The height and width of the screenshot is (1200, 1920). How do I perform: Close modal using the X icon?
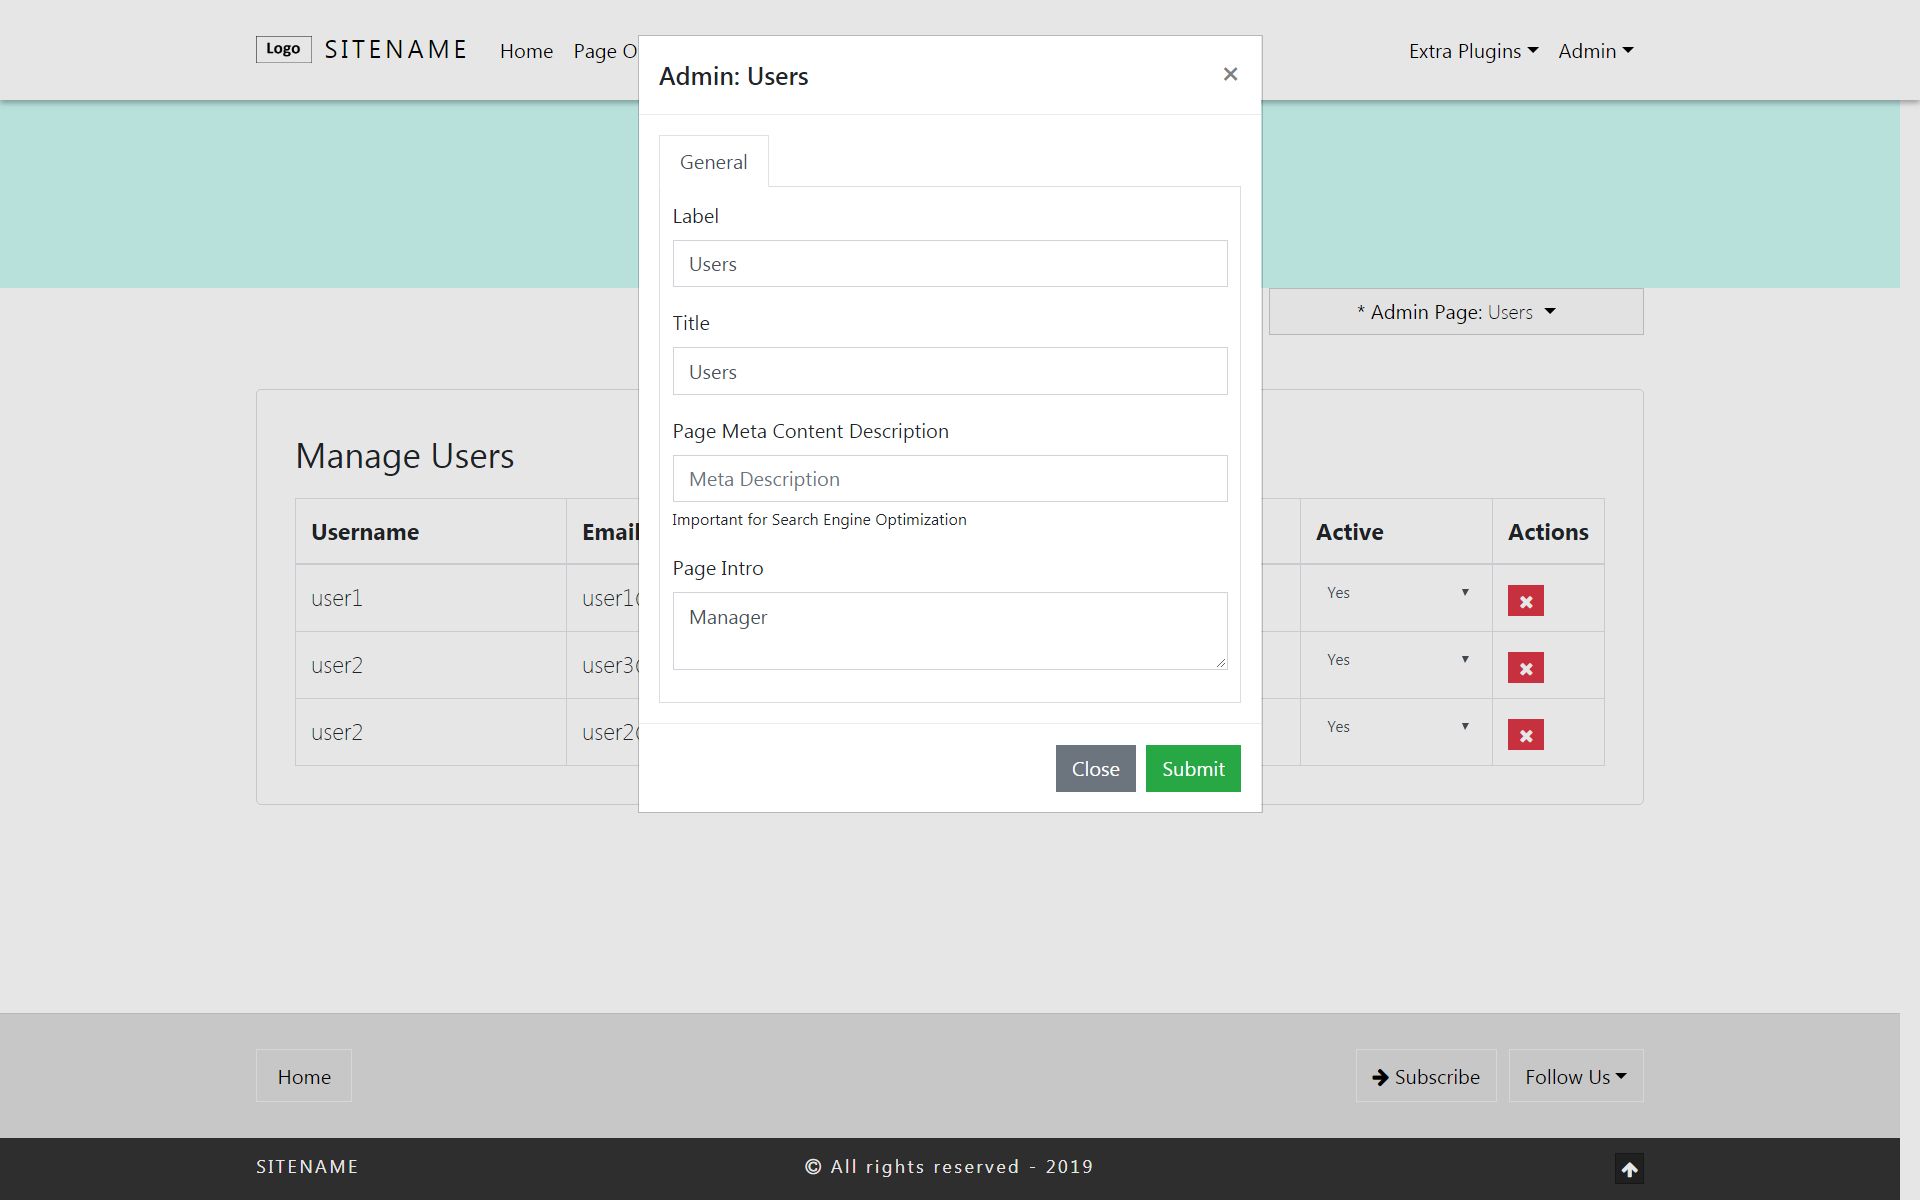pyautogui.click(x=1230, y=74)
